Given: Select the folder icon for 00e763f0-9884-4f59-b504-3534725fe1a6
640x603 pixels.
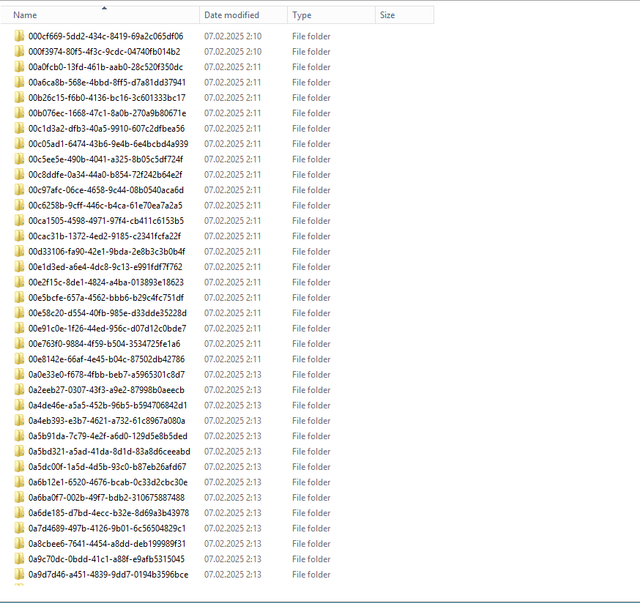Looking at the screenshot, I should pos(19,344).
